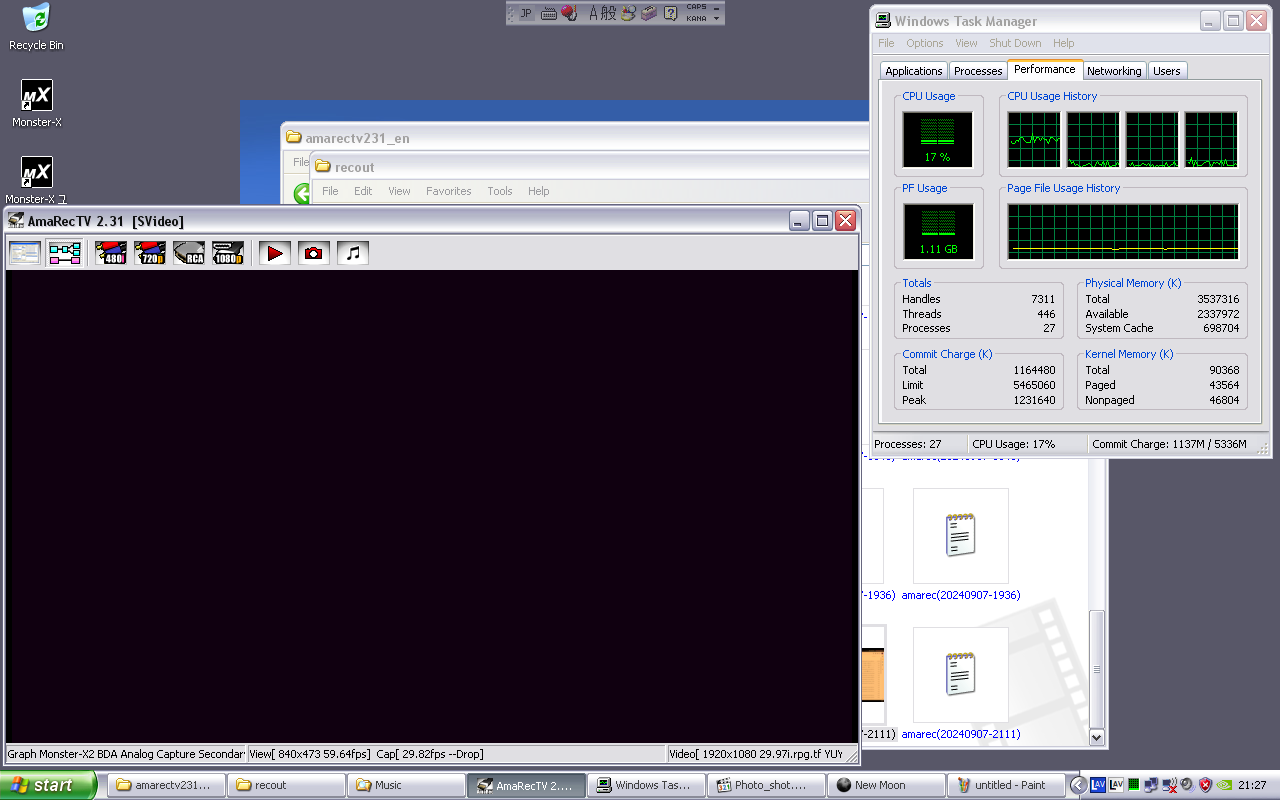This screenshot has height=800, width=1280.
Task: Open the IME bar options dropdown arrow
Action: (x=717, y=19)
